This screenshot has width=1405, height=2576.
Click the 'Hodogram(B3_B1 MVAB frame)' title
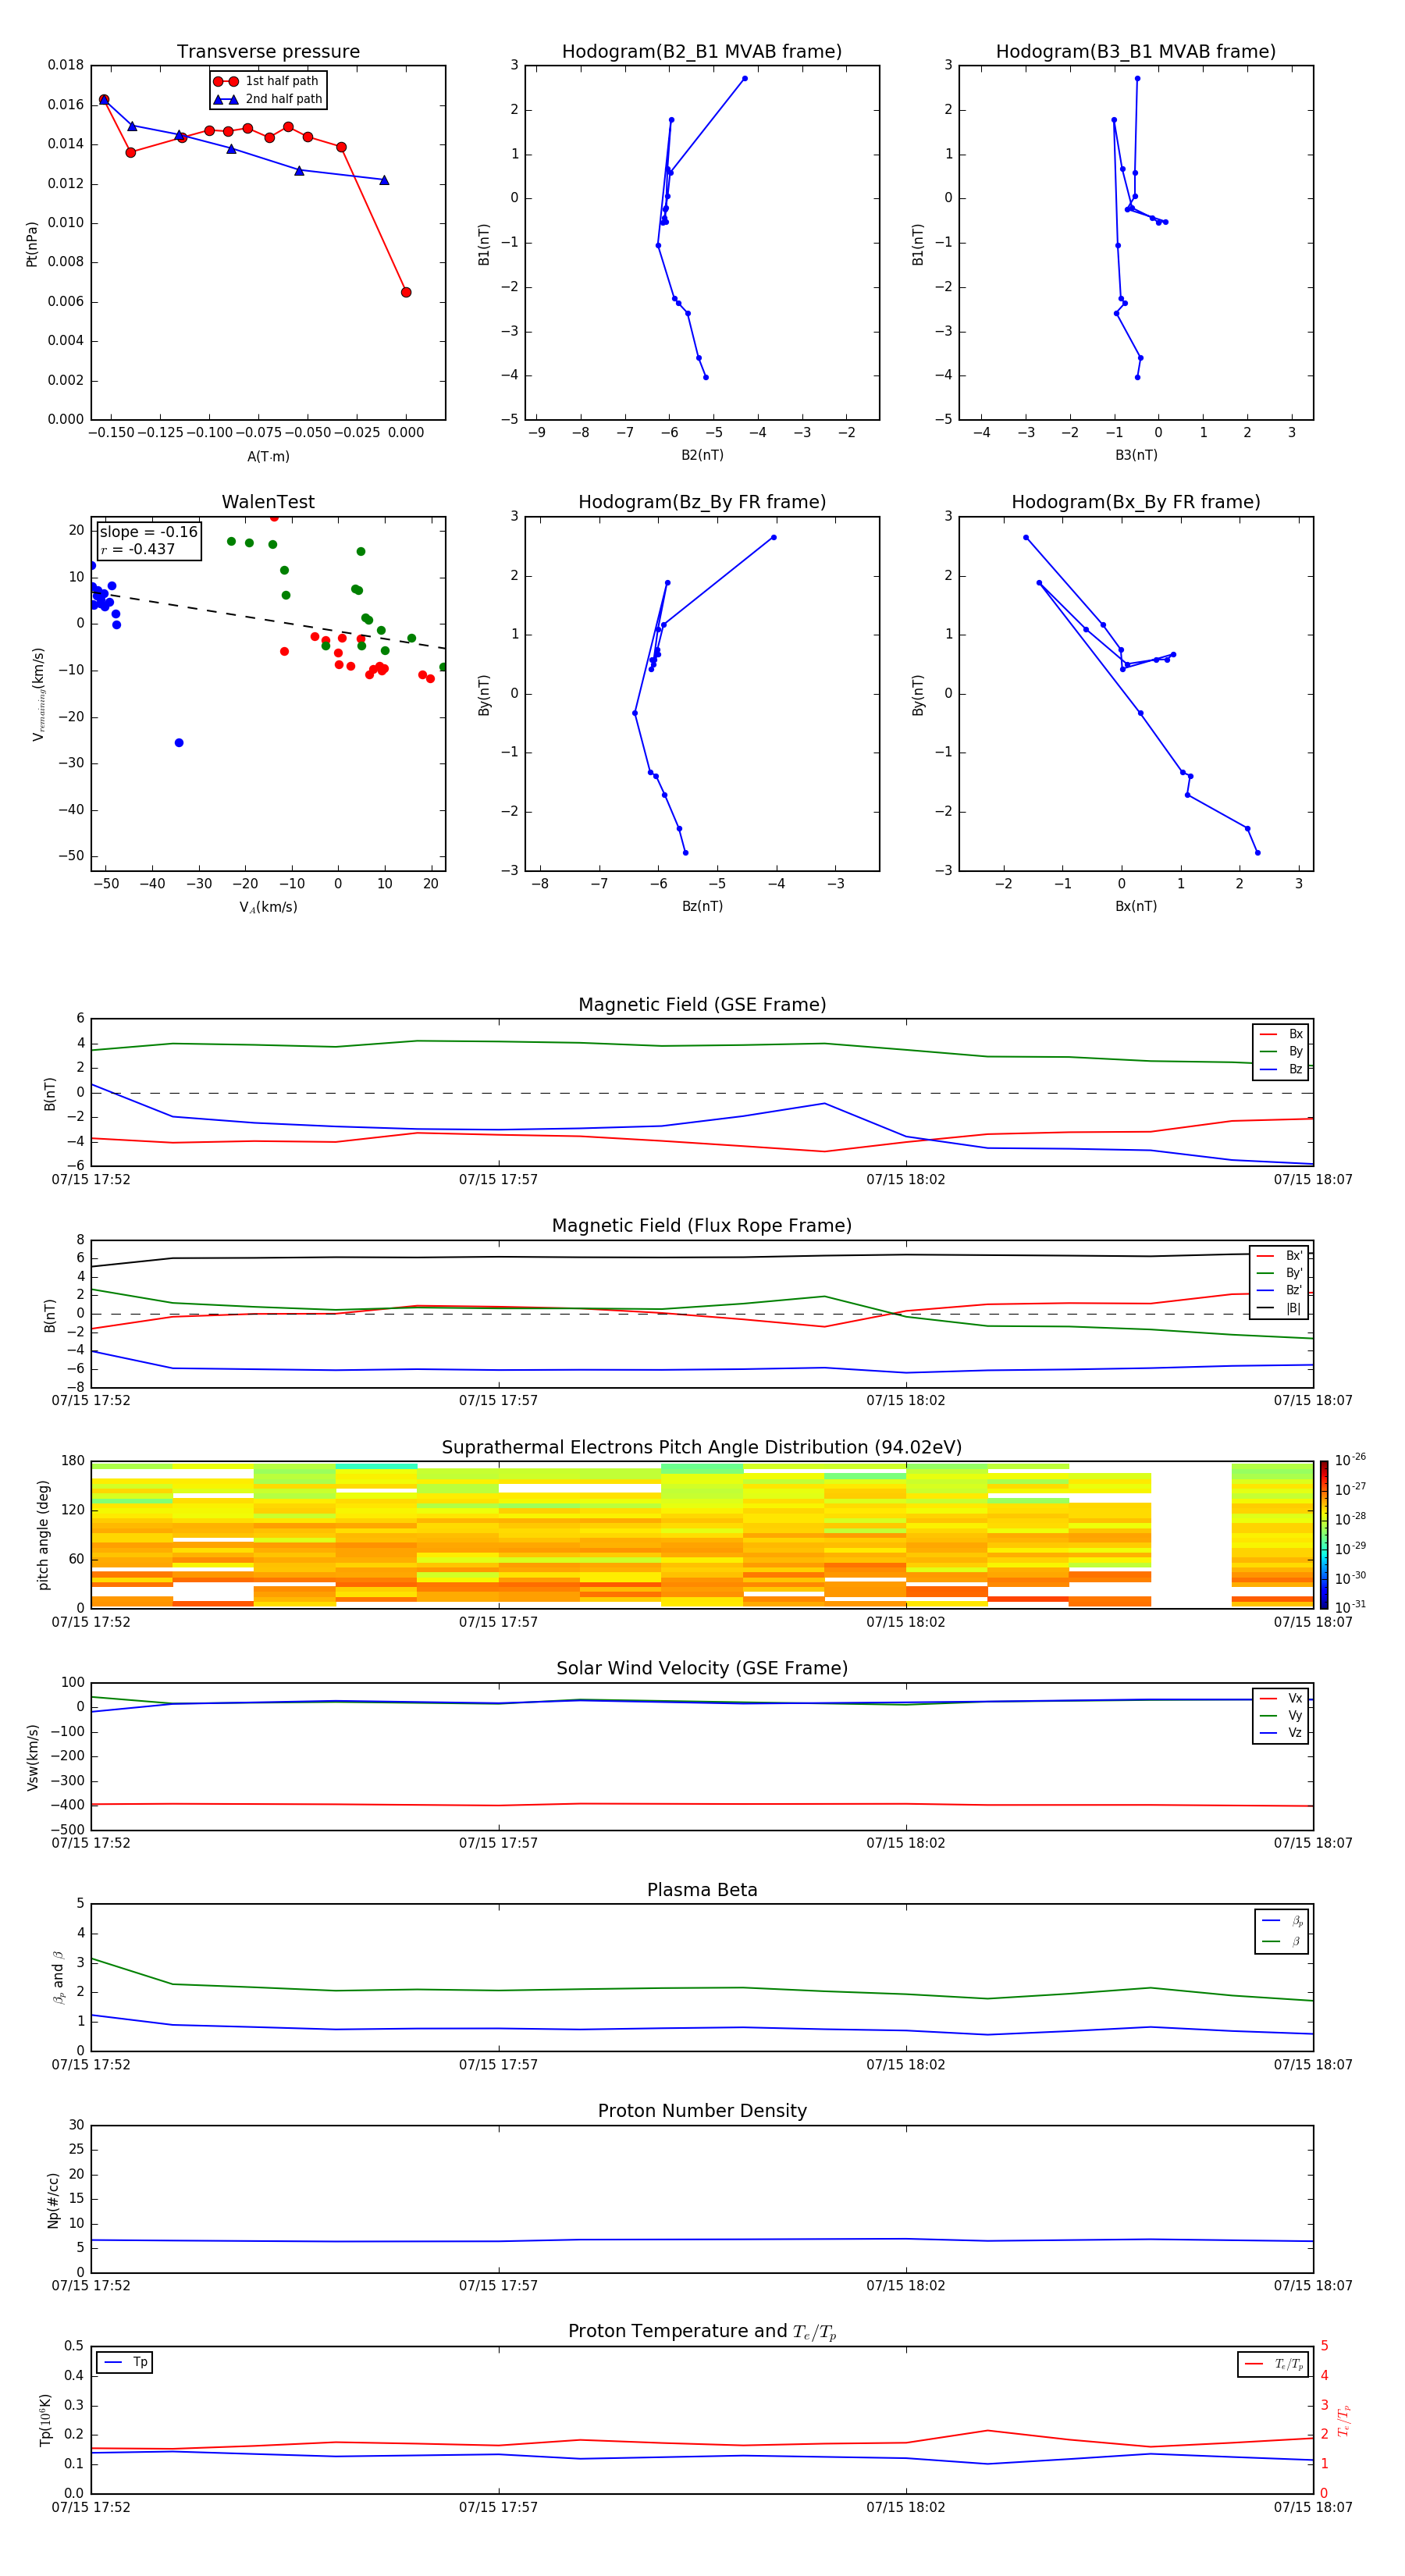point(1136,52)
